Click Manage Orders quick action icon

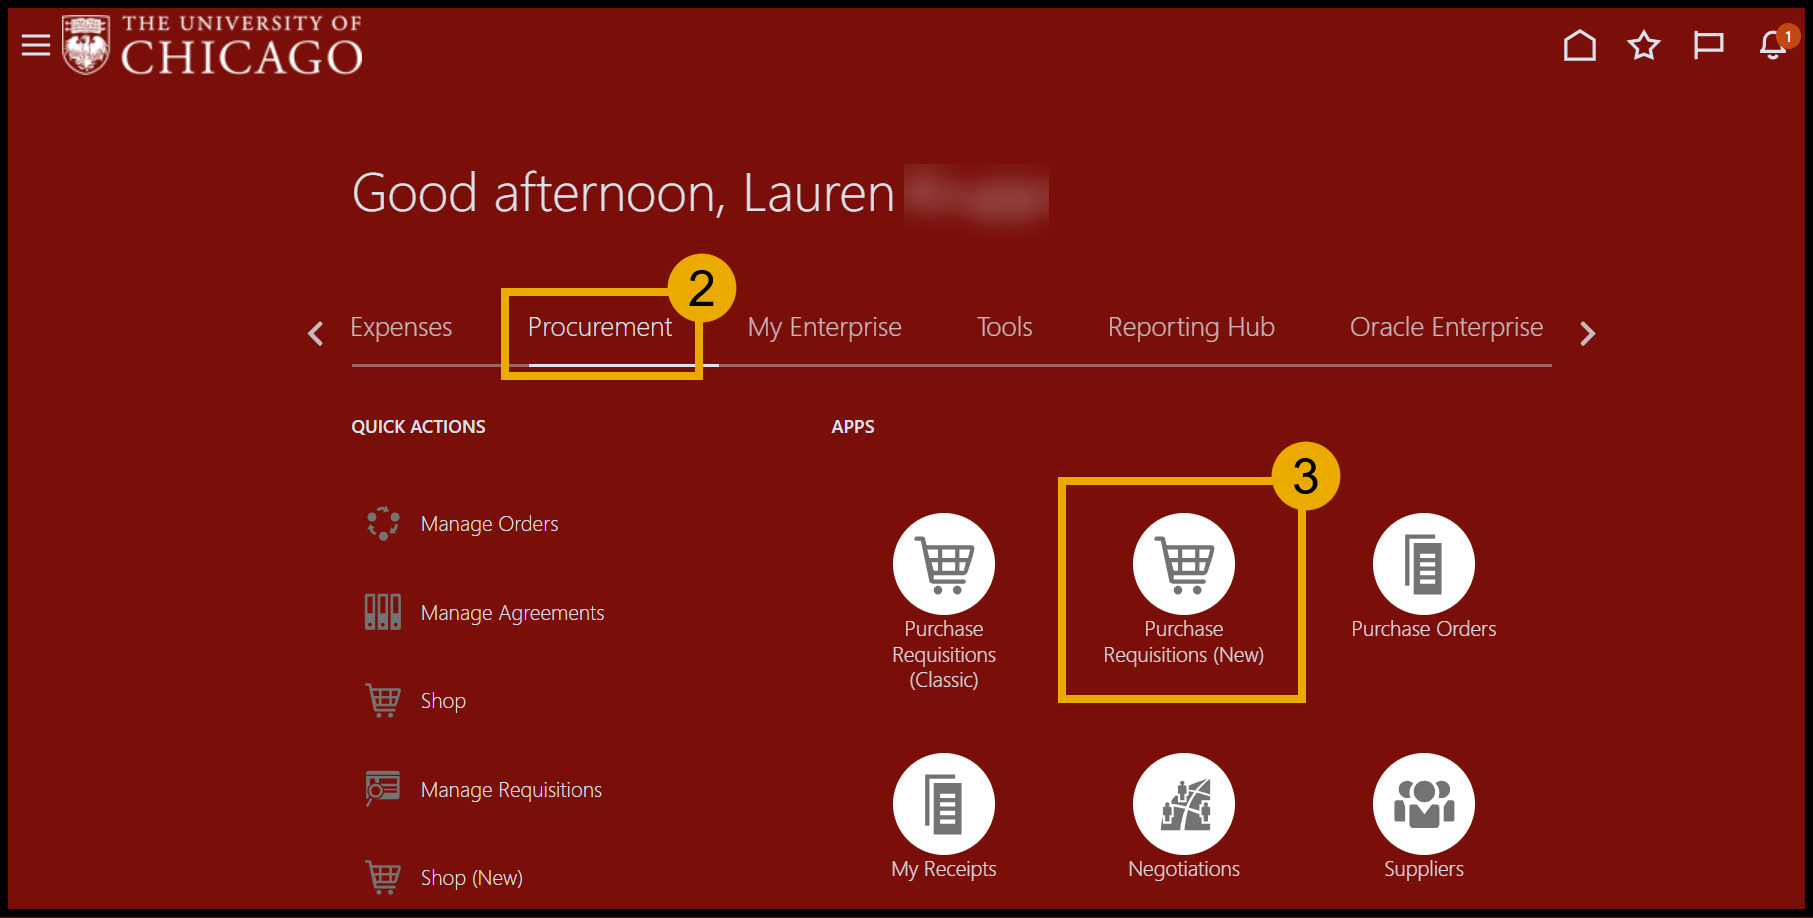(383, 523)
